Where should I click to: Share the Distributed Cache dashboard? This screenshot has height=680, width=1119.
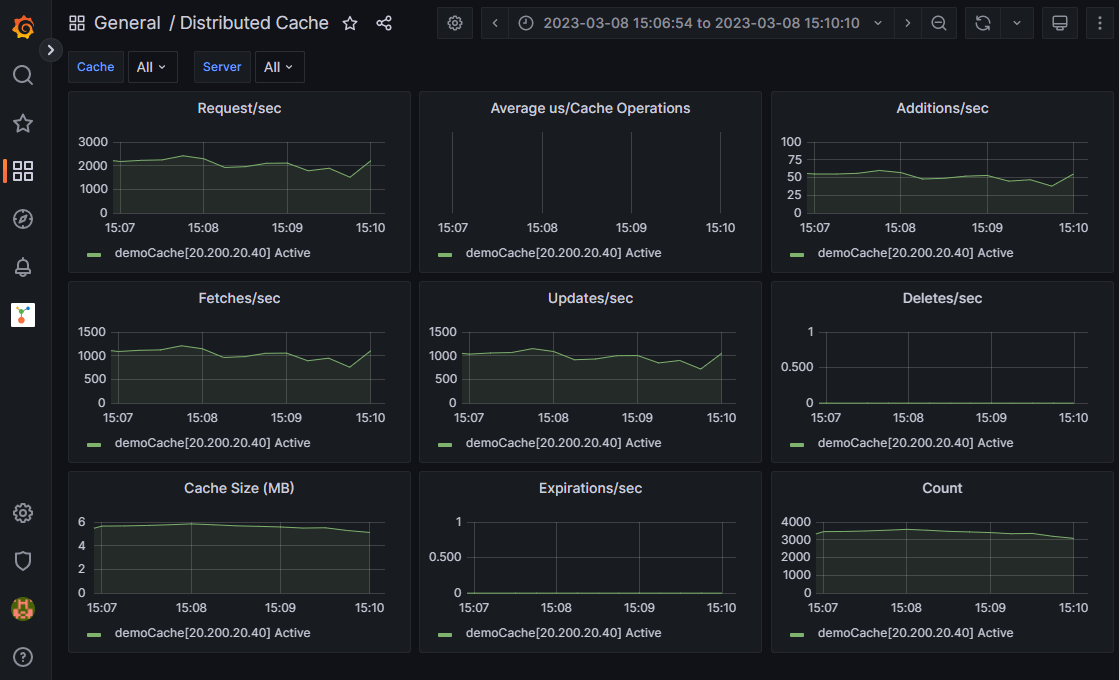[x=384, y=22]
